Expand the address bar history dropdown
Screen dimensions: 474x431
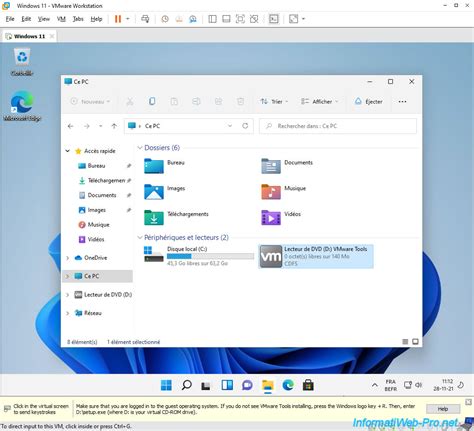[230, 126]
